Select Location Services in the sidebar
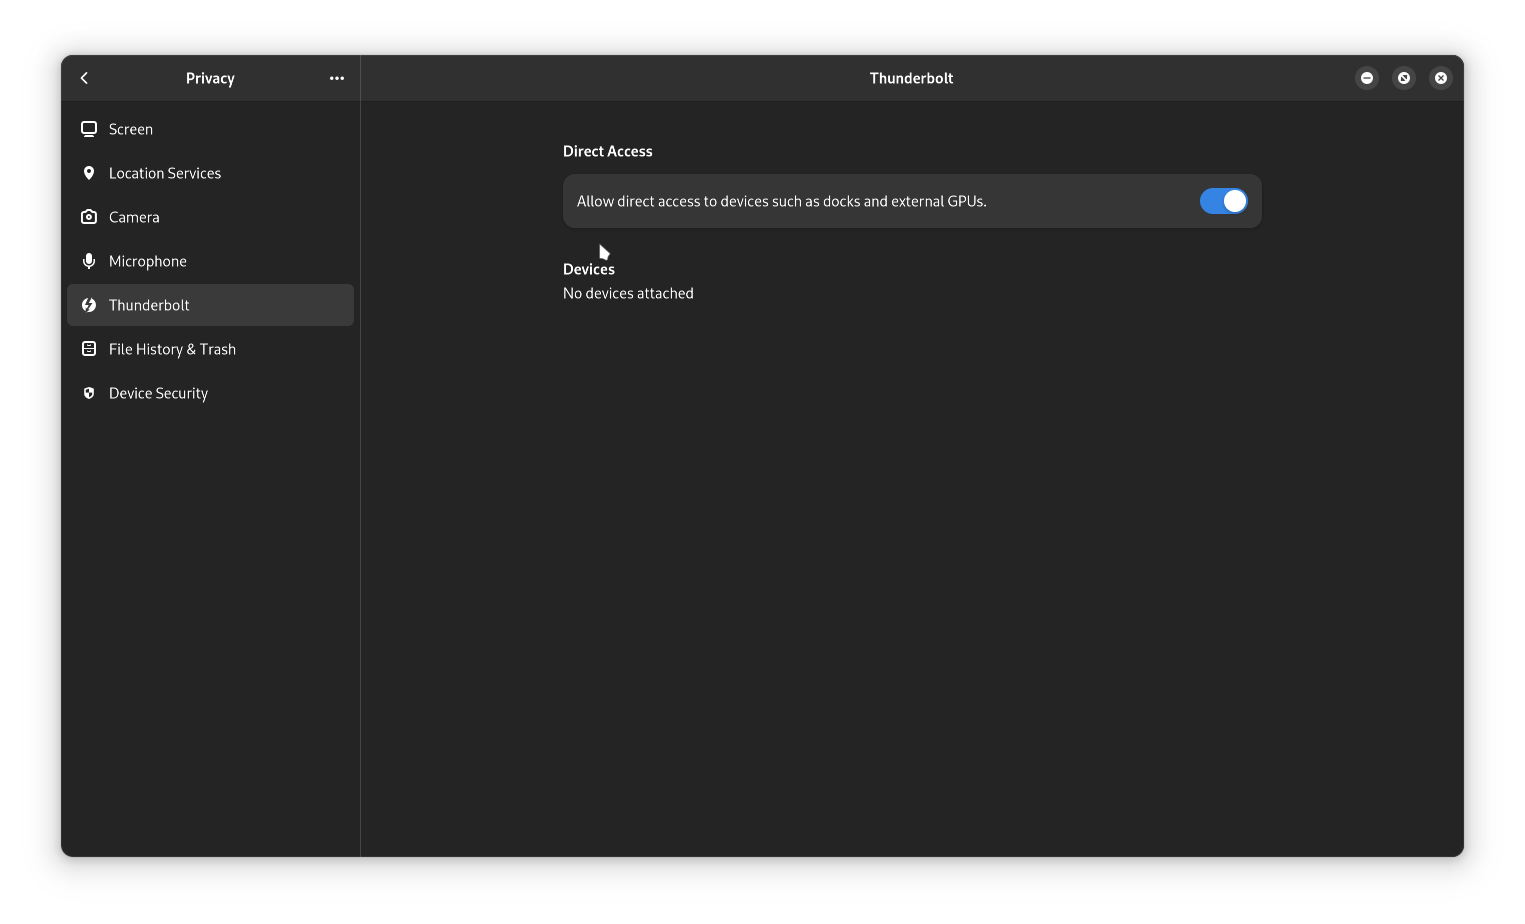The width and height of the screenshot is (1525, 924). pos(210,173)
